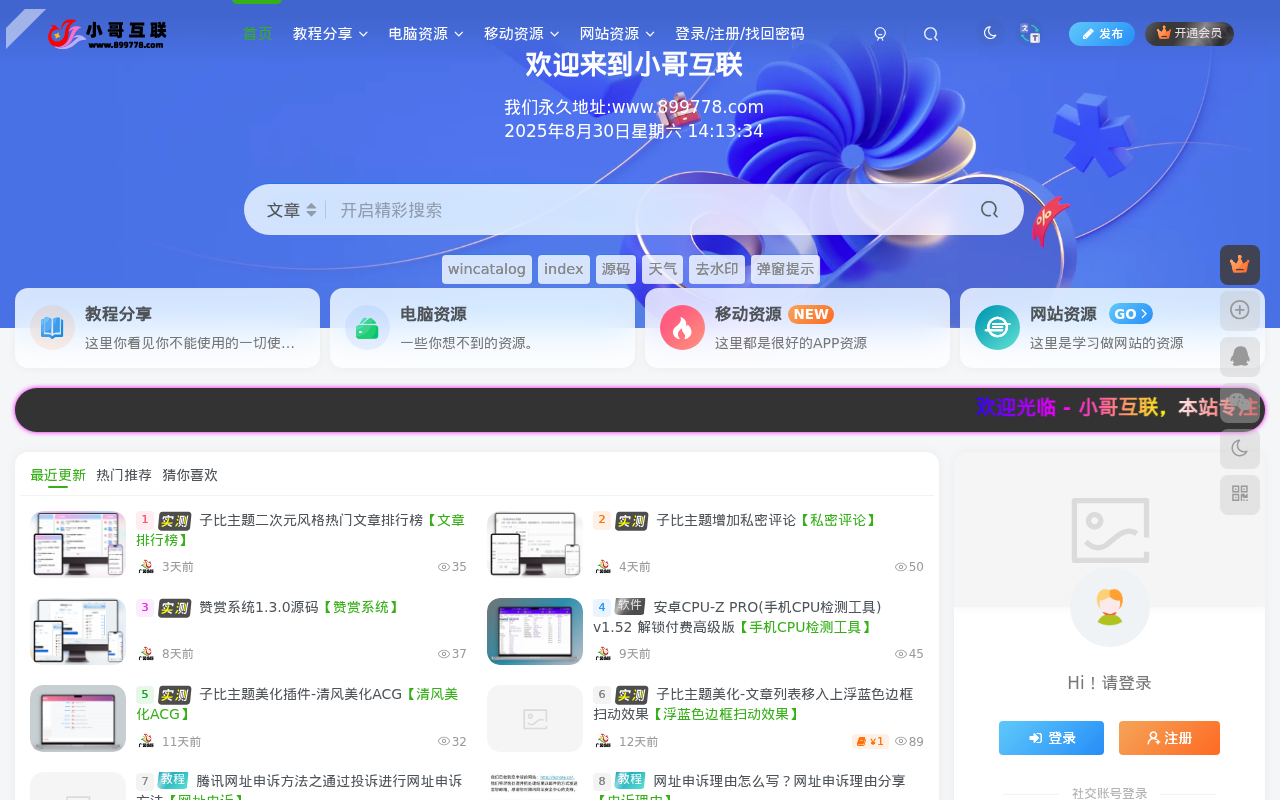Viewport: 1280px width, 800px height.
Task: Click author avatar of the 9天前 post
Action: [603, 654]
